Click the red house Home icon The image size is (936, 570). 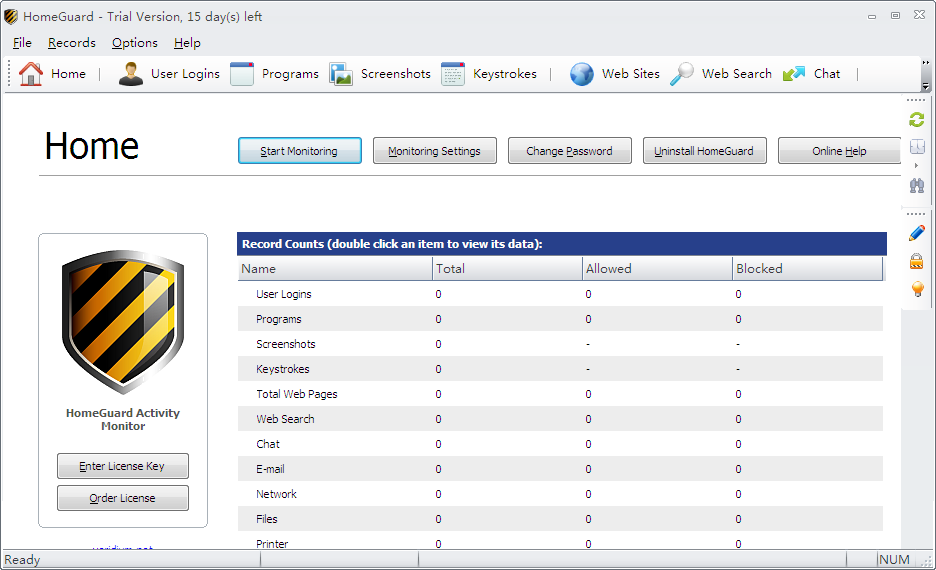point(30,74)
